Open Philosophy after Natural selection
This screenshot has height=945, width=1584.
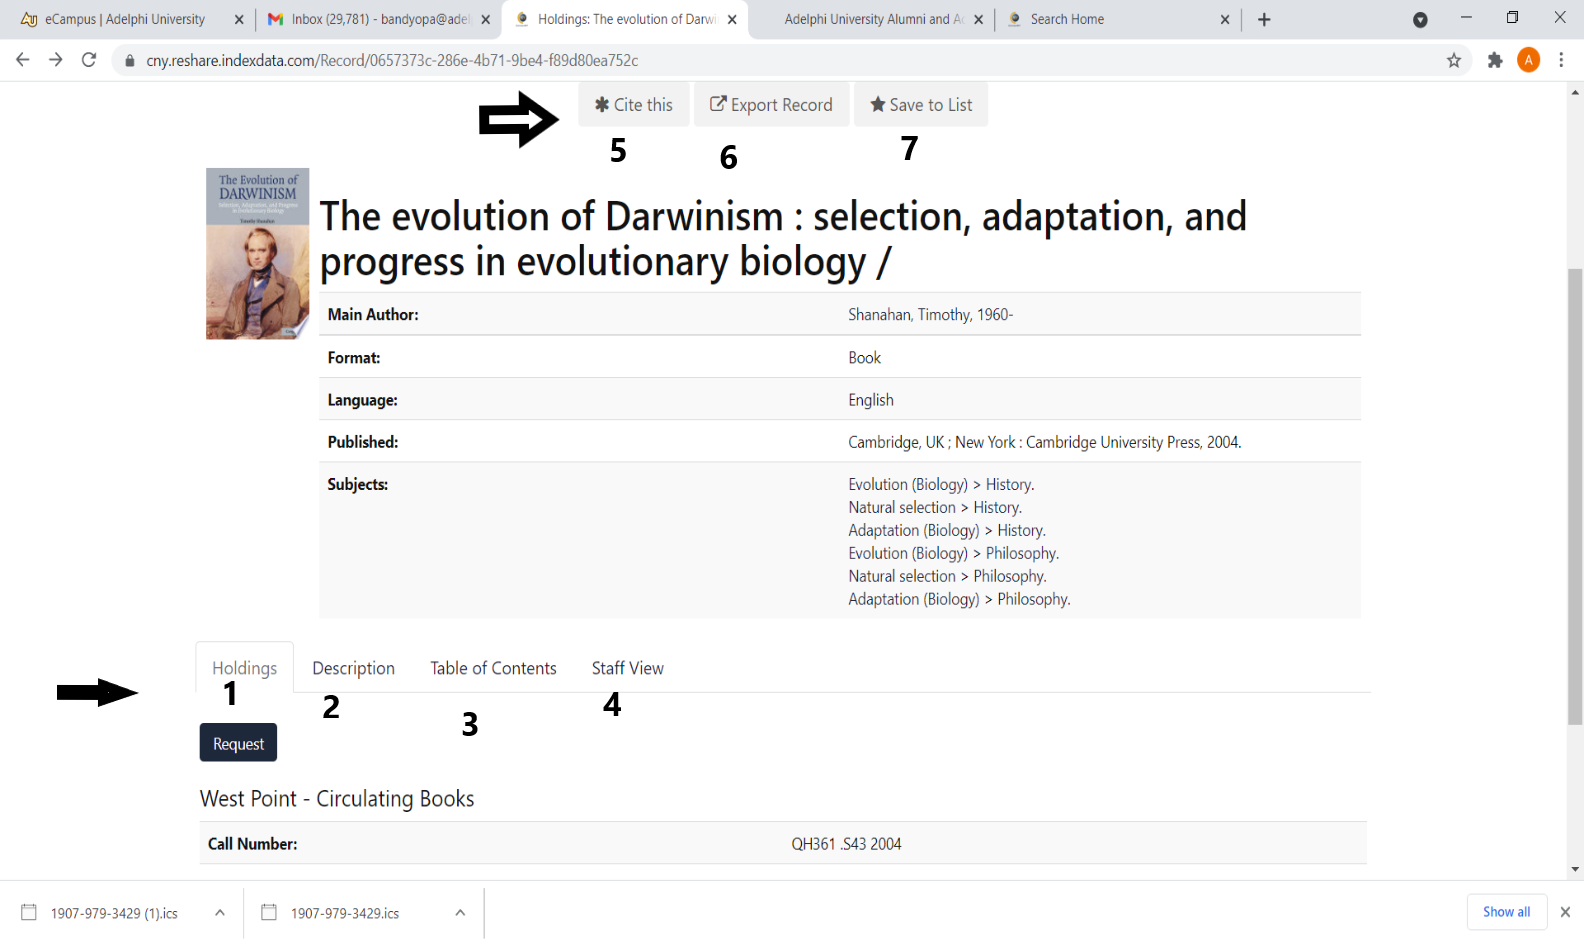(x=1010, y=577)
